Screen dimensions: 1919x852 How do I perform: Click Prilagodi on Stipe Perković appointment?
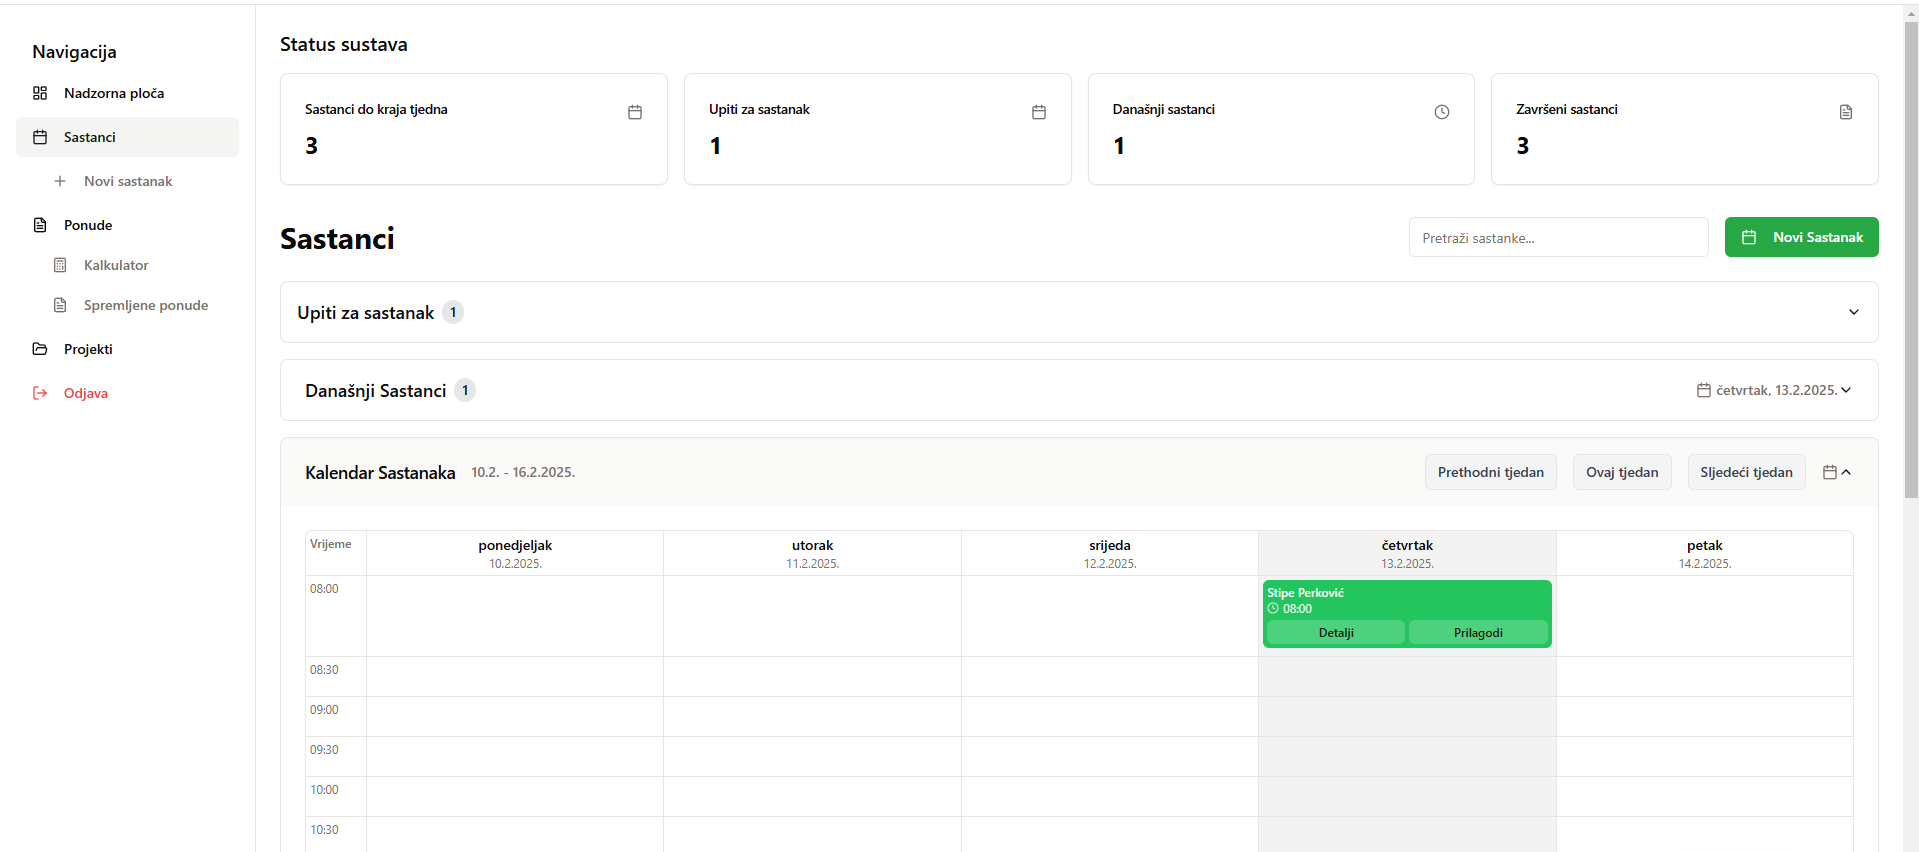(x=1478, y=633)
